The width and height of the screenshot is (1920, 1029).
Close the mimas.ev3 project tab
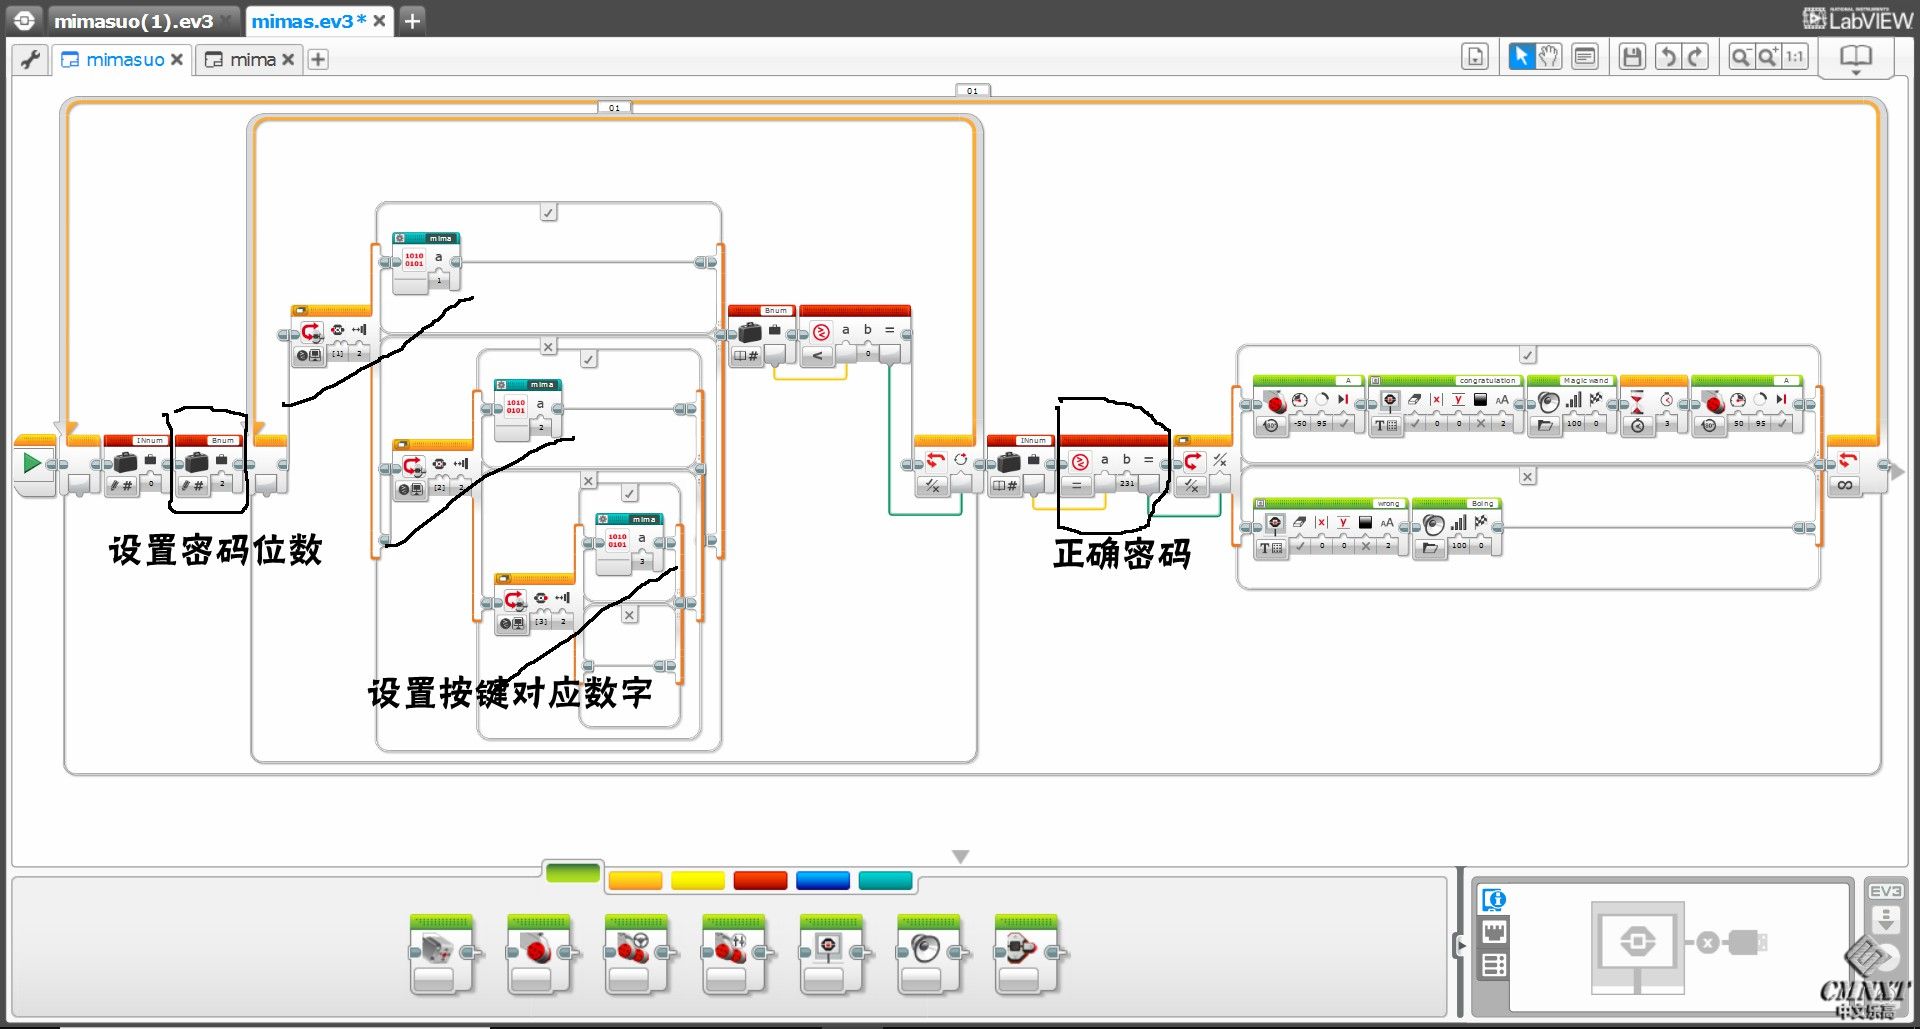tap(380, 21)
